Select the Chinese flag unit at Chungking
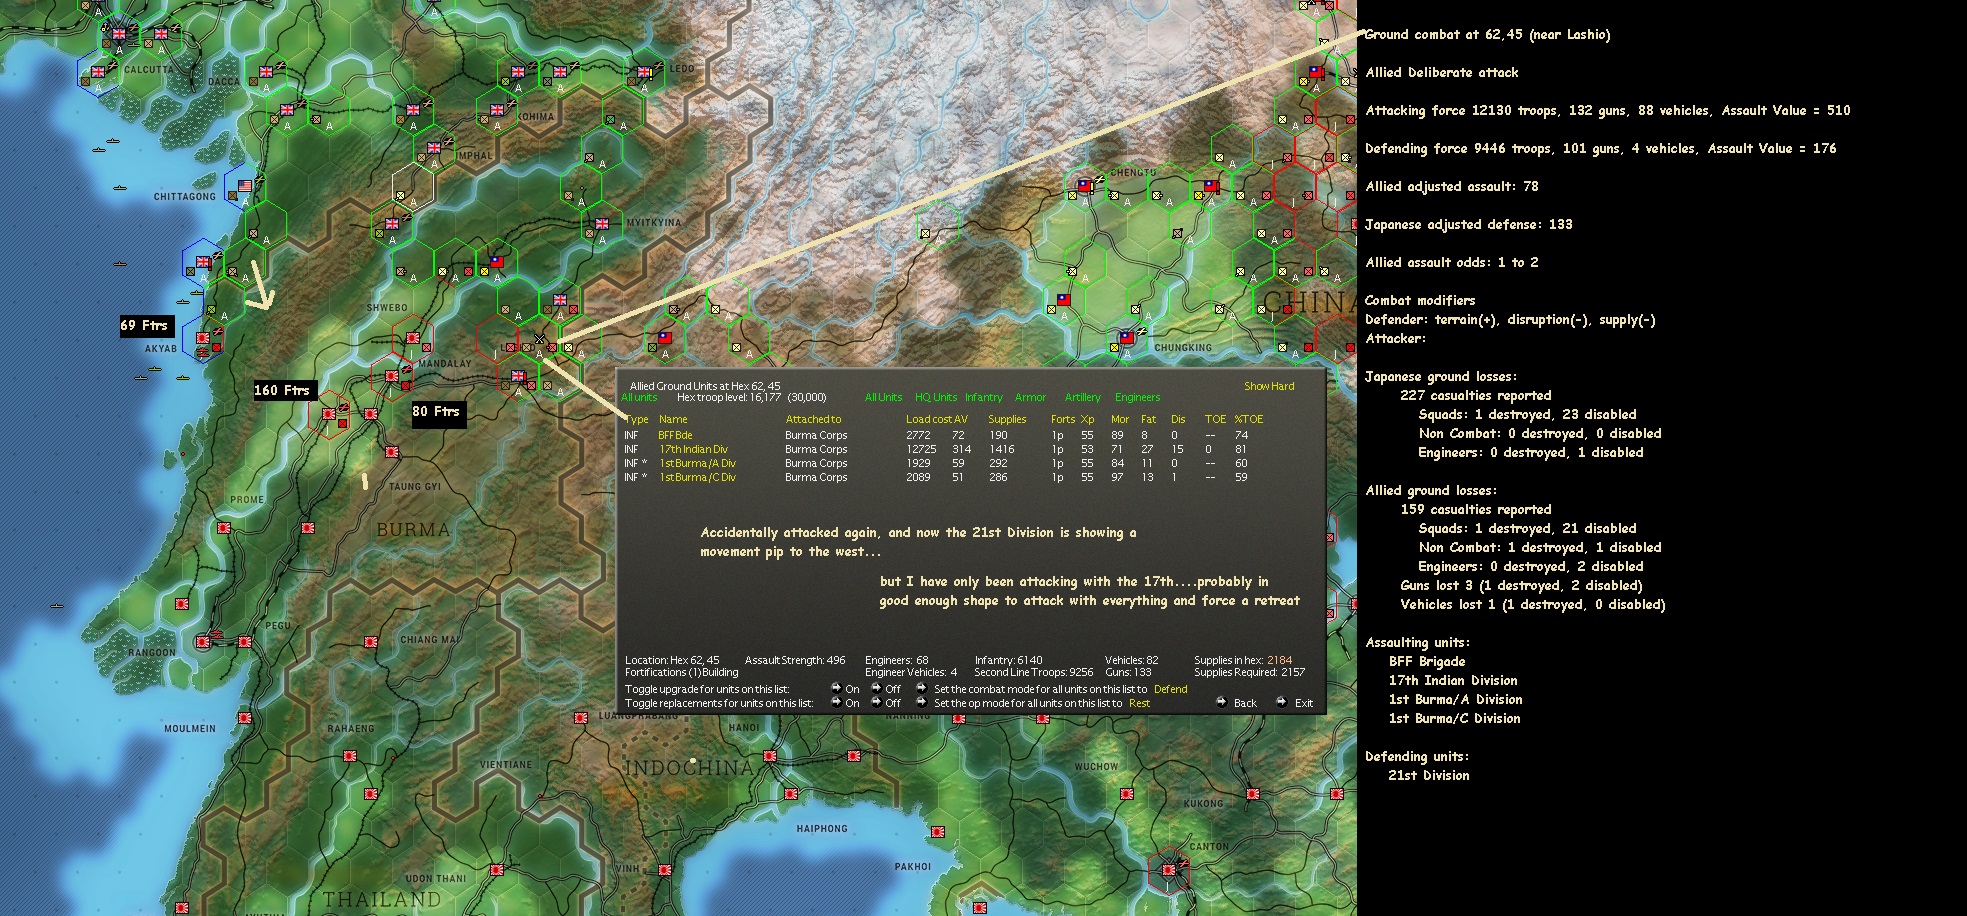1967x916 pixels. point(1127,338)
